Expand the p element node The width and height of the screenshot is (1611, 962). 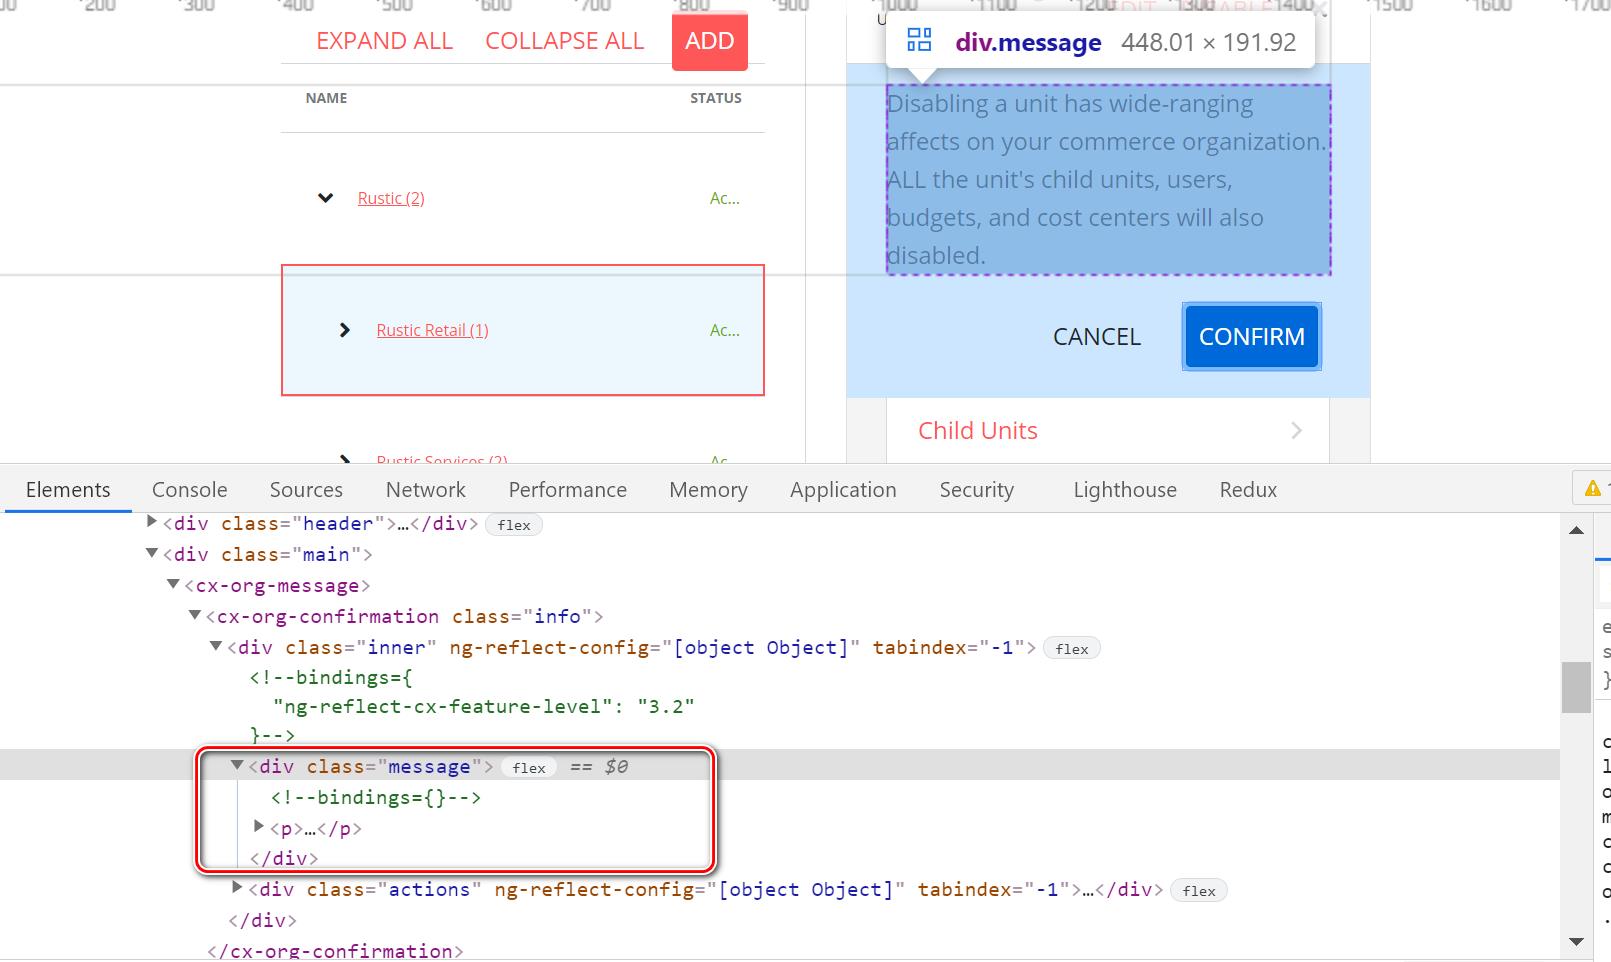pos(259,826)
